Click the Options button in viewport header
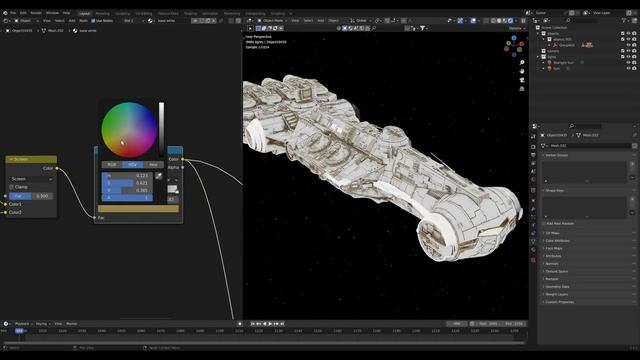This screenshot has width=640, height=360. [516, 28]
